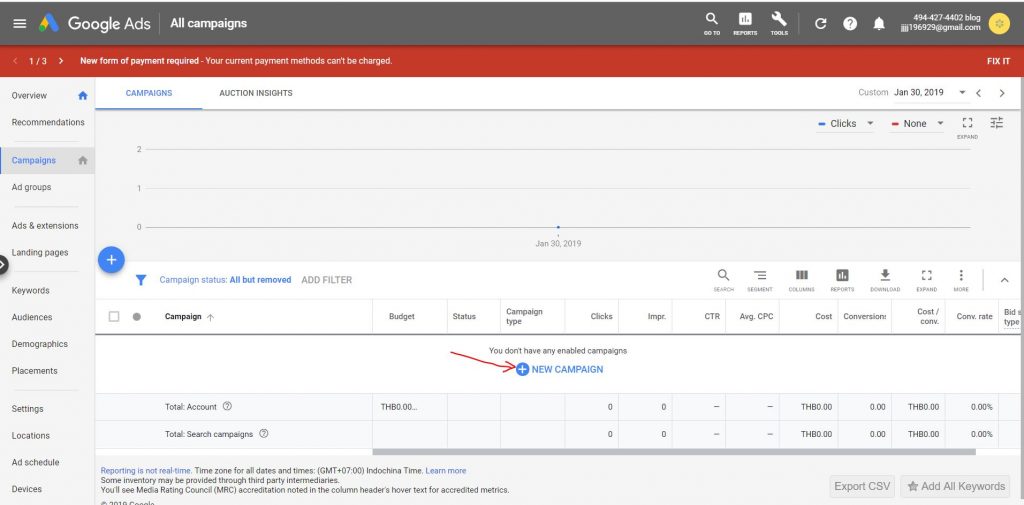Open the notifications bell
This screenshot has width=1024, height=505.
tap(879, 24)
